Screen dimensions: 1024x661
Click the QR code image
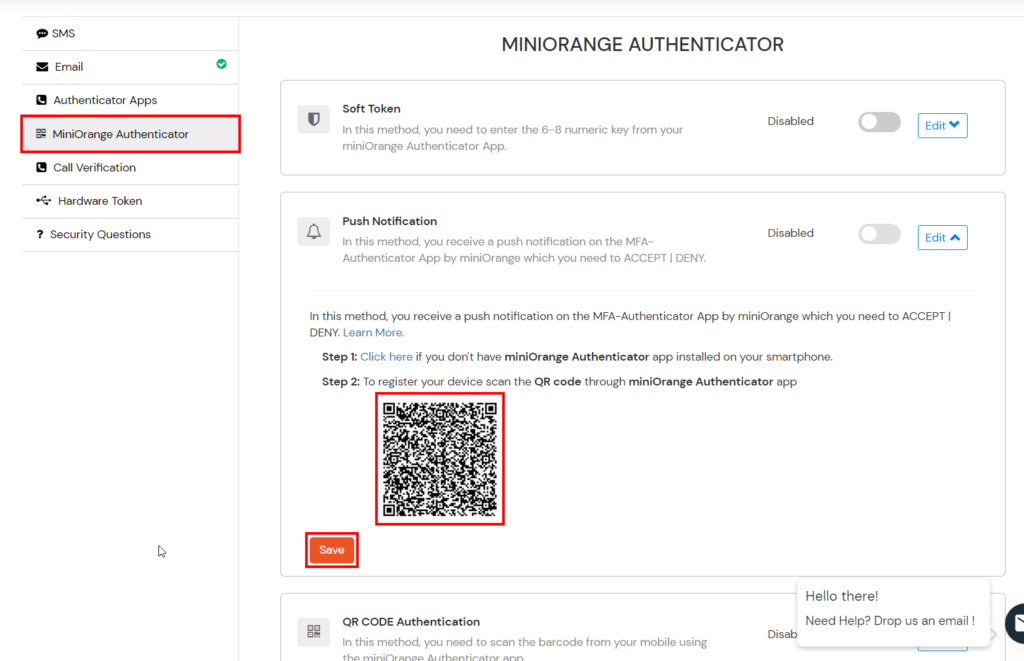tap(440, 459)
